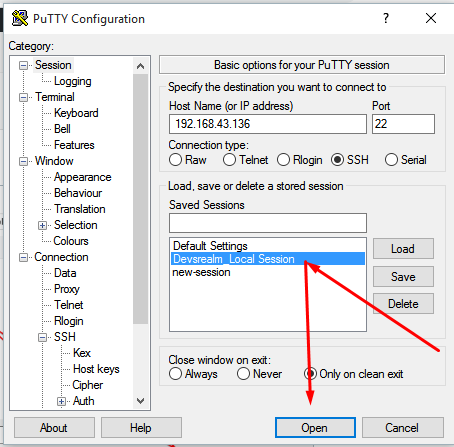Collapse the Terminal tree node
The width and height of the screenshot is (454, 447).
(x=23, y=97)
